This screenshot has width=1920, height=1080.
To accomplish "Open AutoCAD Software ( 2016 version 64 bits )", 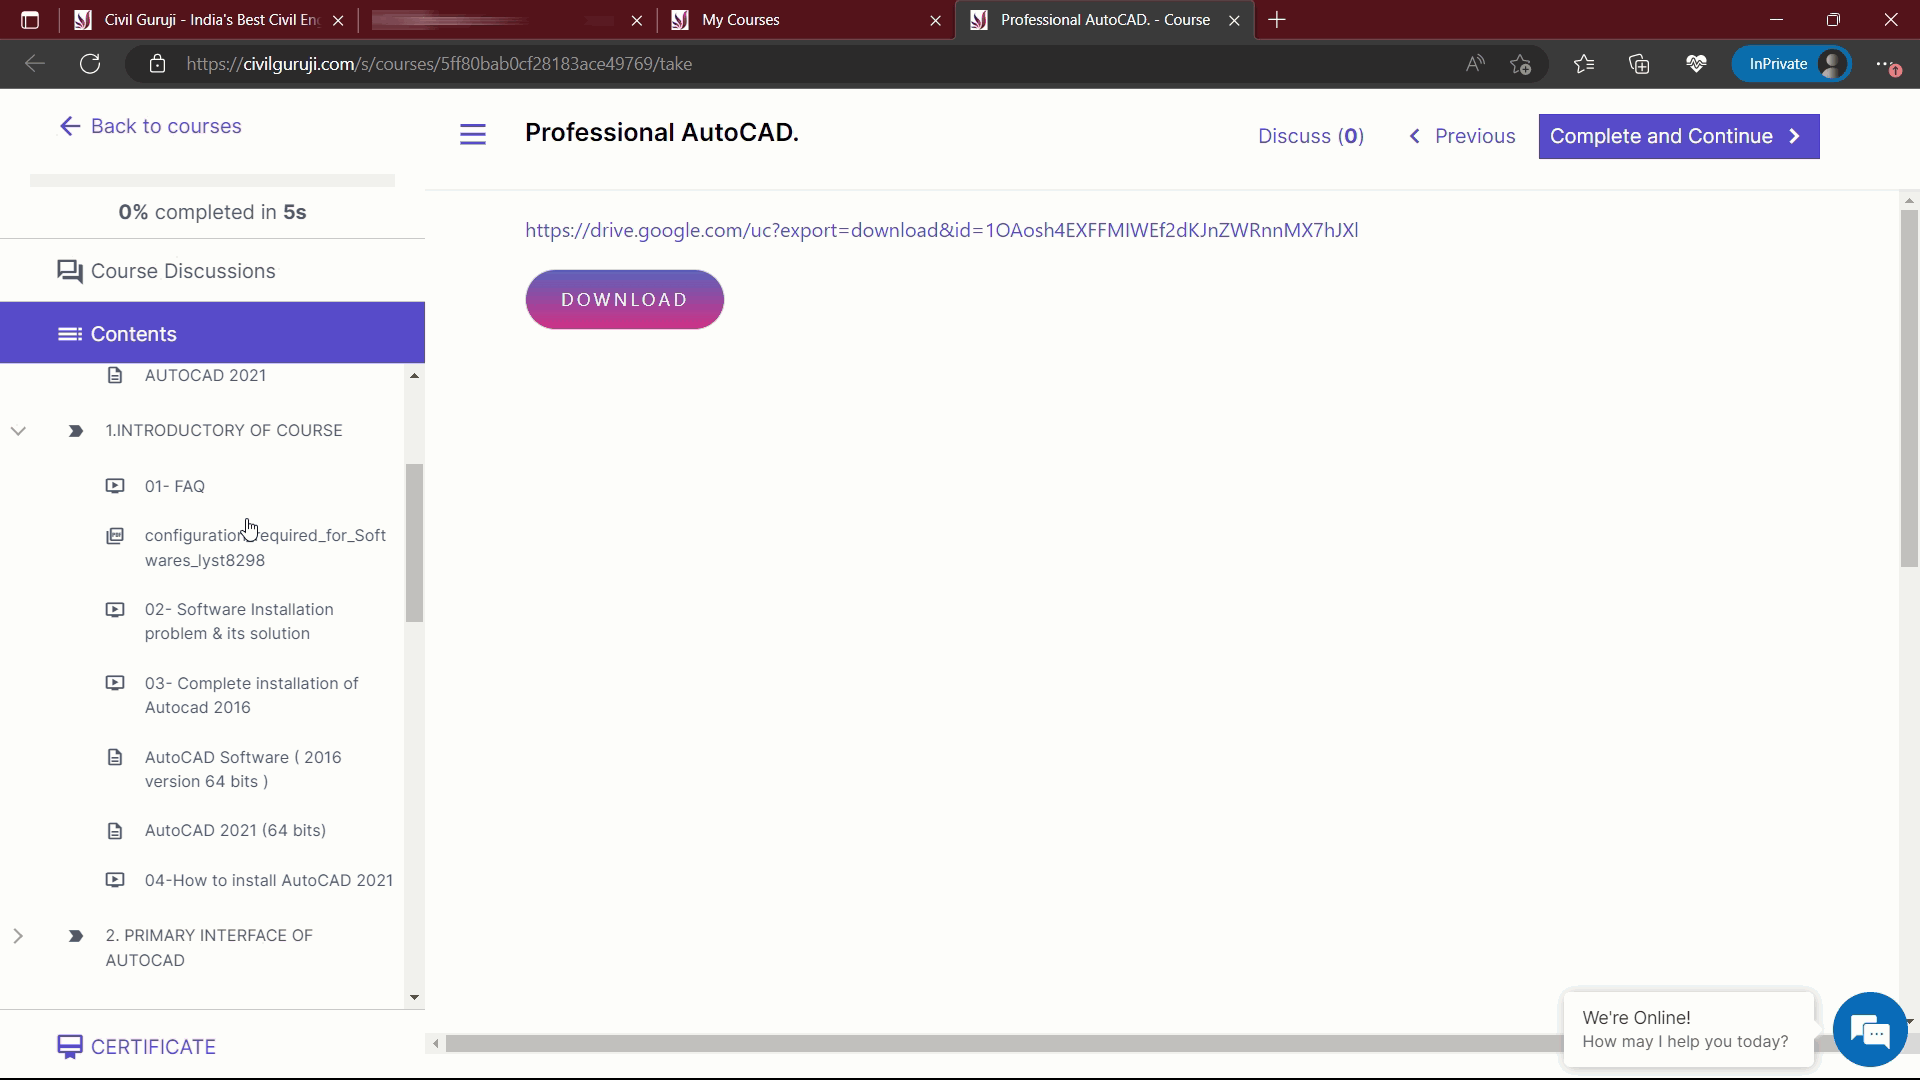I will pyautogui.click(x=243, y=769).
